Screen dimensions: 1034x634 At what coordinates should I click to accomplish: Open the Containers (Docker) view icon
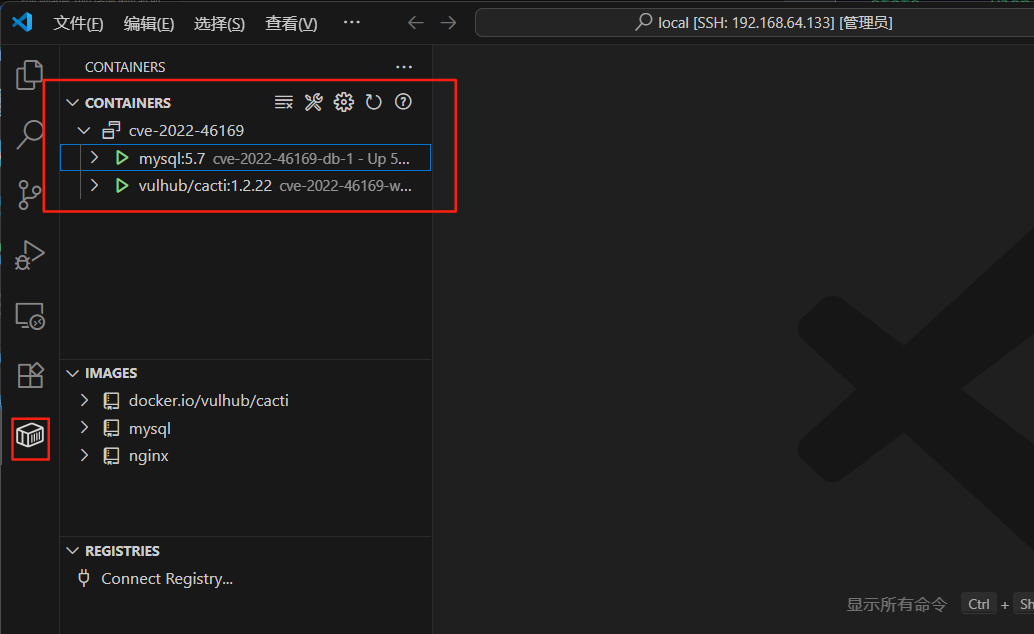[30, 436]
